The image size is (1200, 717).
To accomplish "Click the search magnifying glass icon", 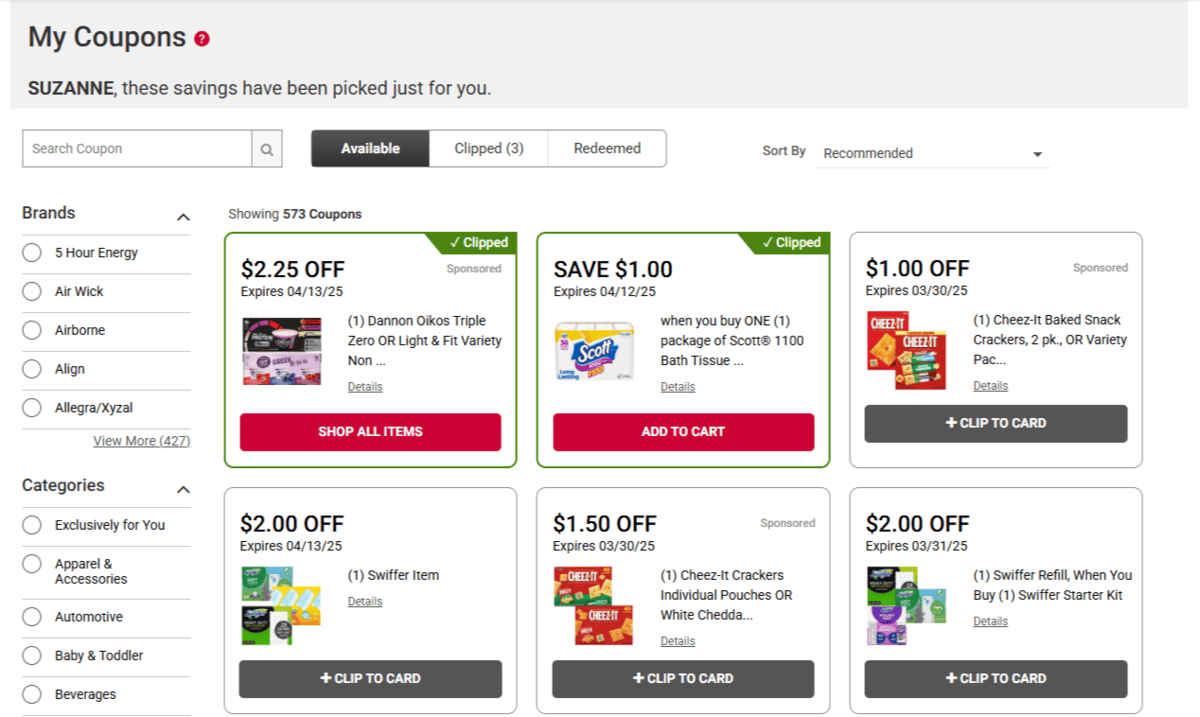I will click(x=267, y=149).
